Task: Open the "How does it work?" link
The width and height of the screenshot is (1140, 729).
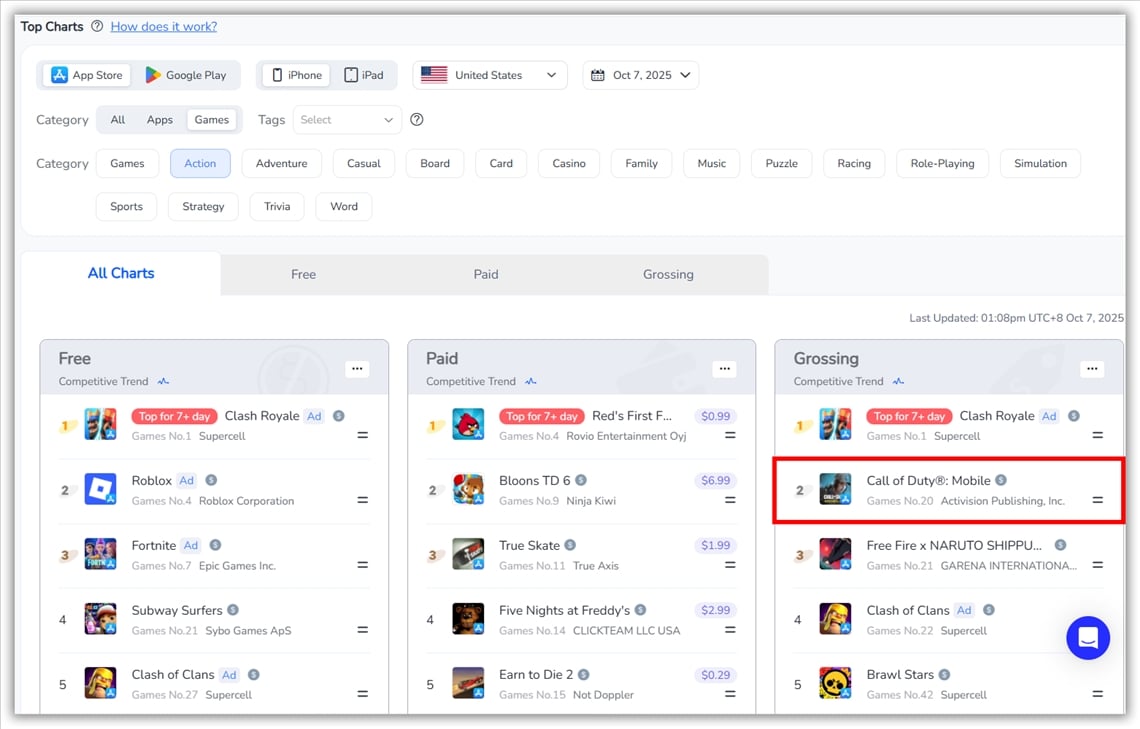Action: tap(164, 27)
